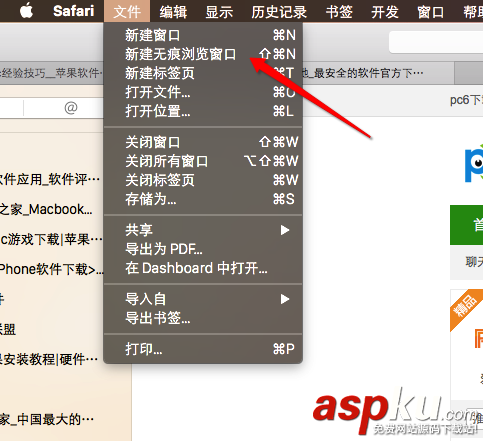
Task: Open the 显示 menu
Action: click(219, 12)
